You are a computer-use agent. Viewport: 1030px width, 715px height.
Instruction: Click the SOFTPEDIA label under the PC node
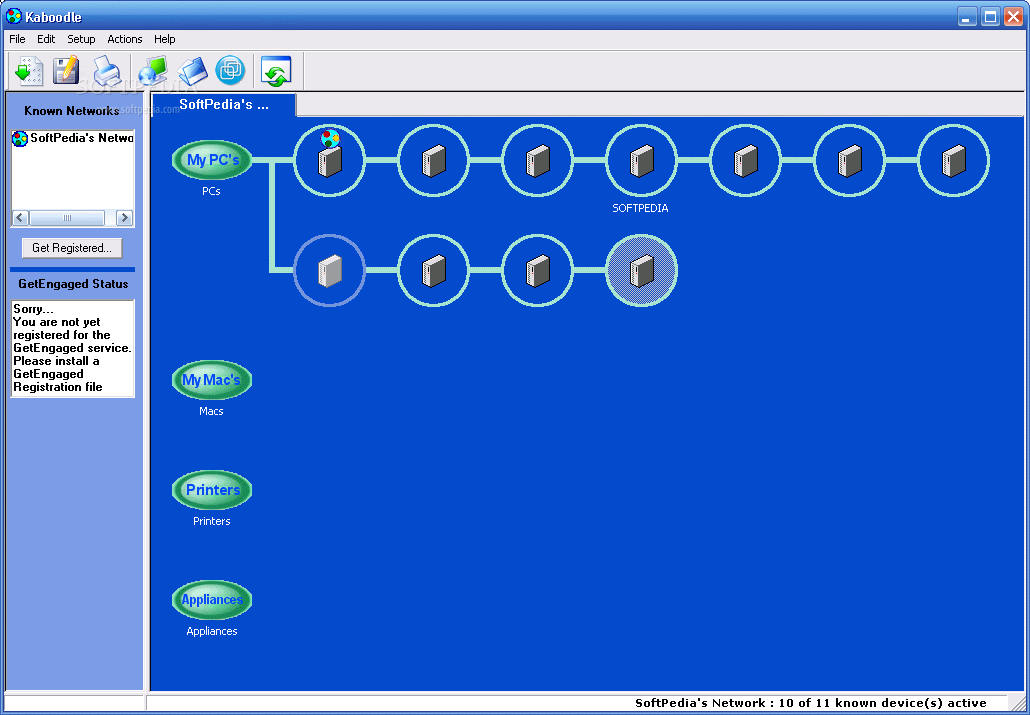[x=640, y=208]
